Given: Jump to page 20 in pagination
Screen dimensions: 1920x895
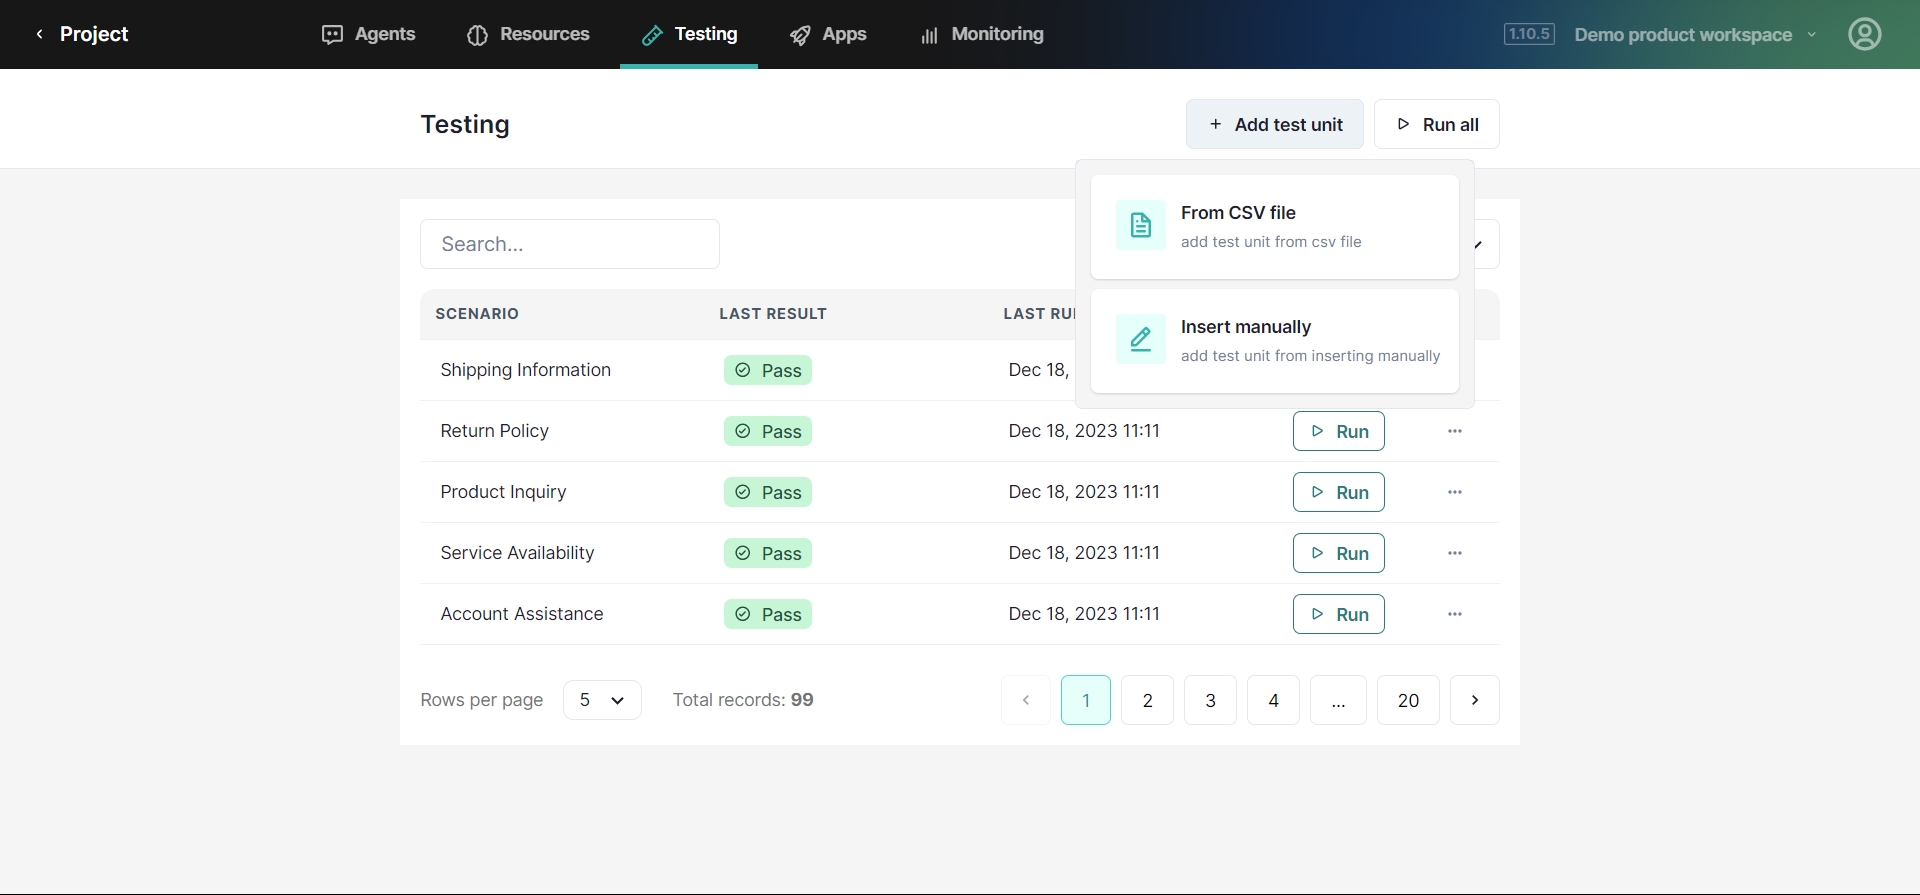Looking at the screenshot, I should click(x=1407, y=700).
